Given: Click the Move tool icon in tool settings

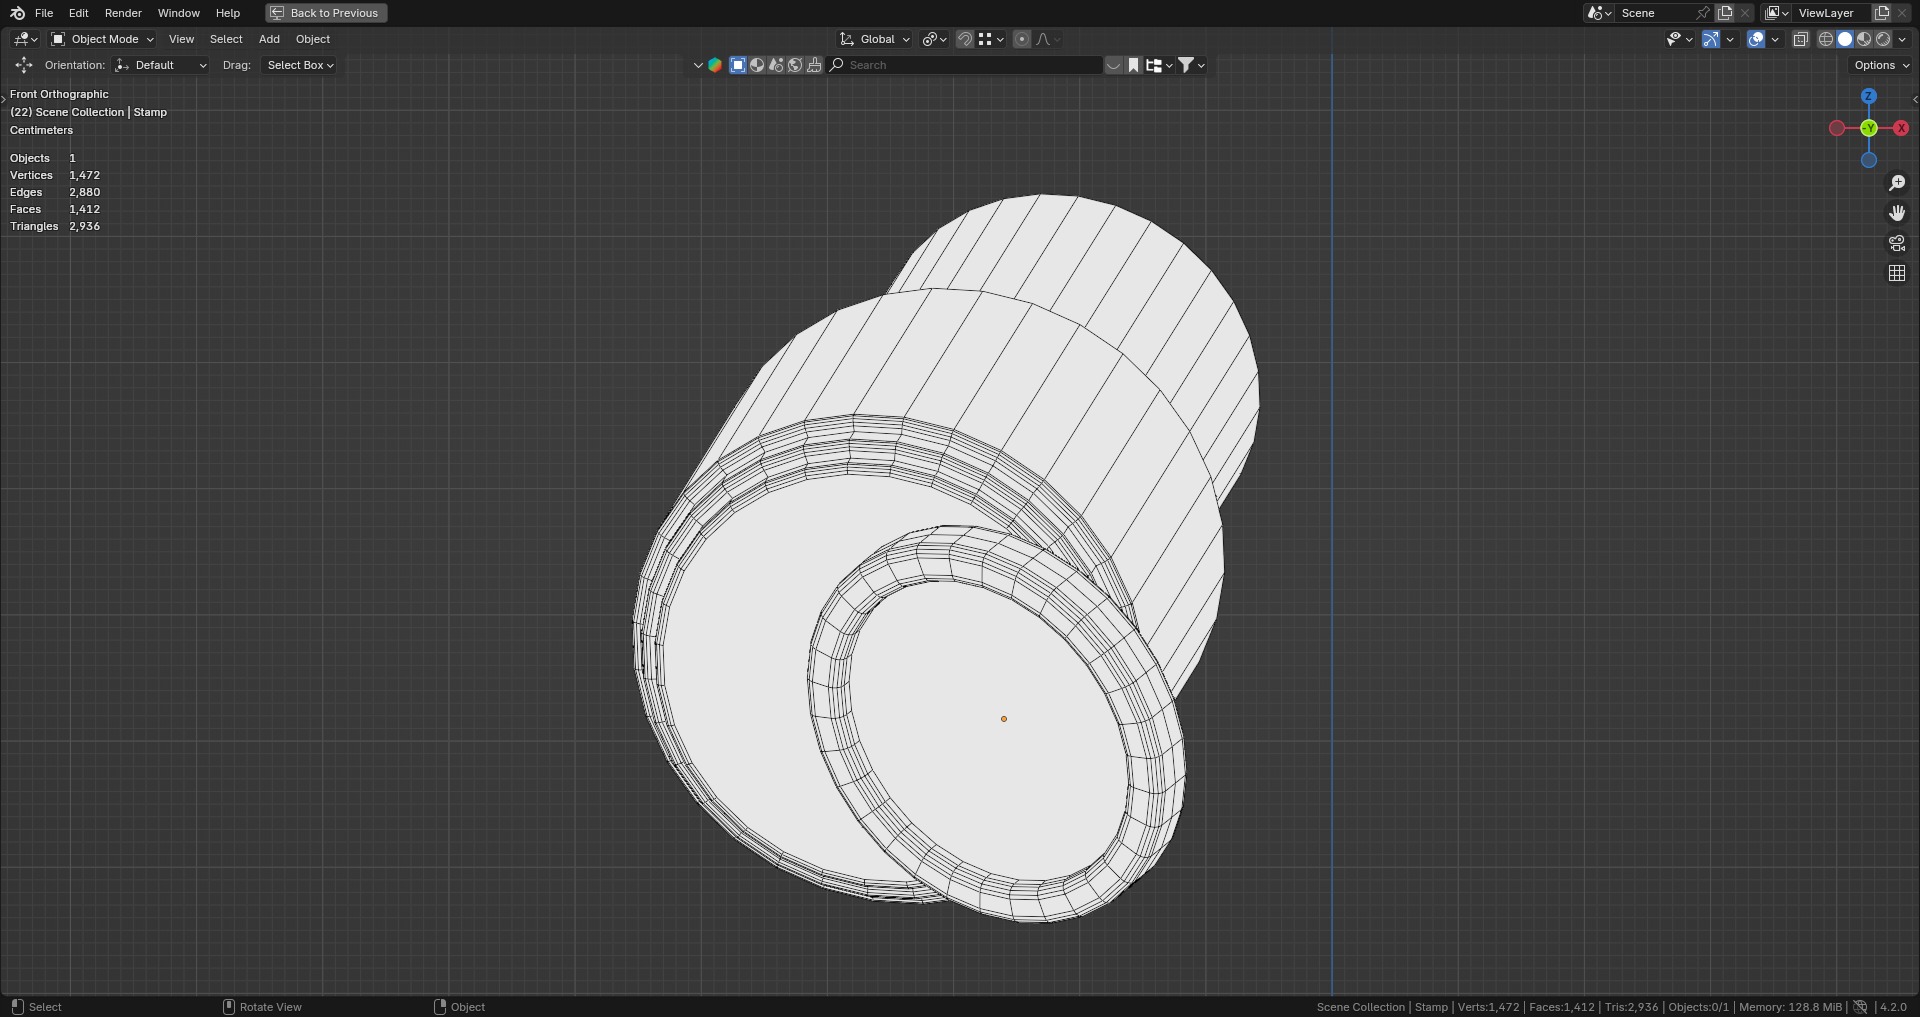Looking at the screenshot, I should (x=23, y=65).
